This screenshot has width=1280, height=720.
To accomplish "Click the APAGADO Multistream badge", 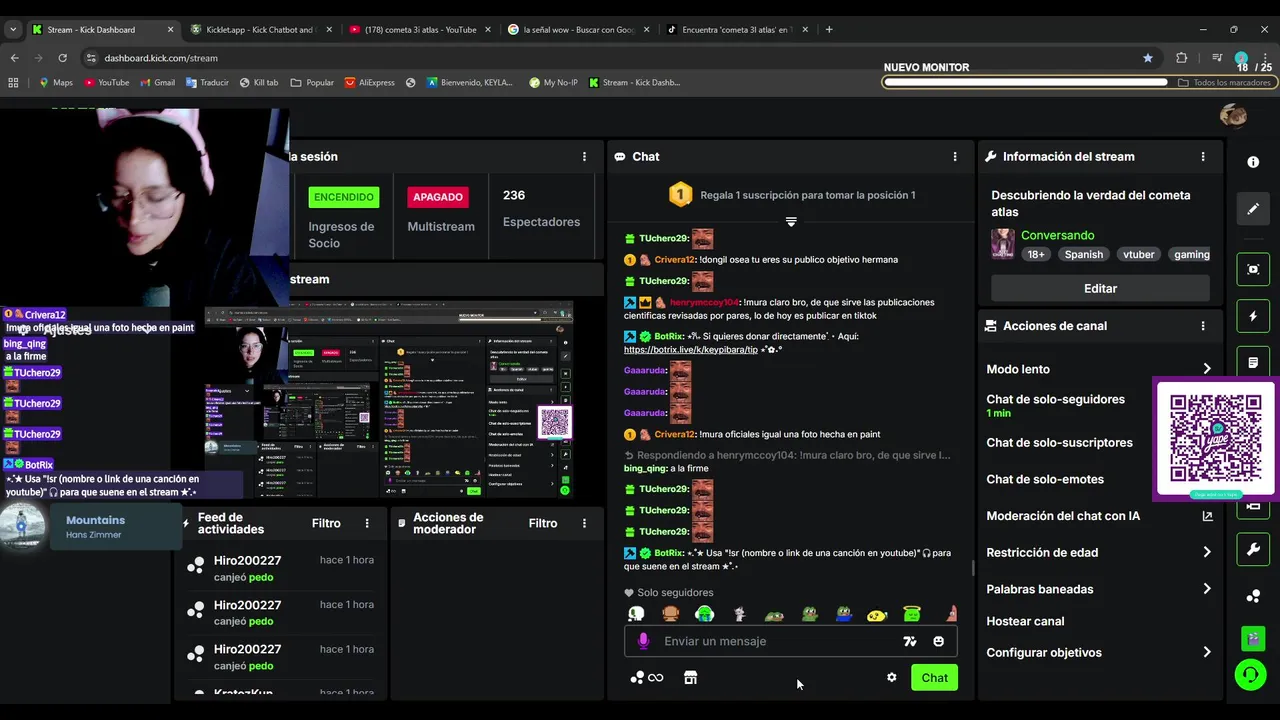I will 438,197.
